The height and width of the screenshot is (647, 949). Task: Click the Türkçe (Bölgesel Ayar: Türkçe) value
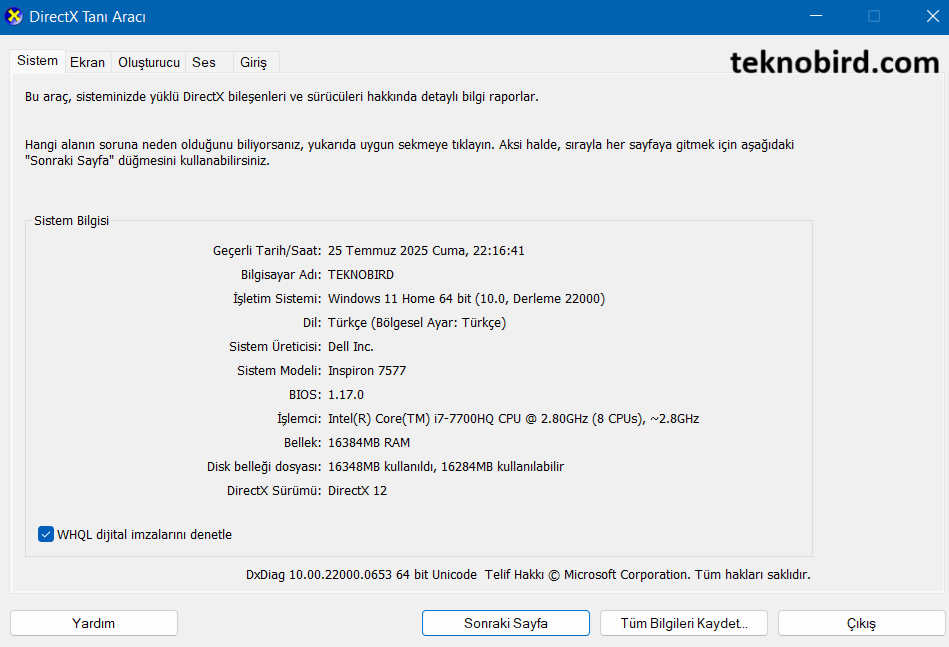point(417,323)
